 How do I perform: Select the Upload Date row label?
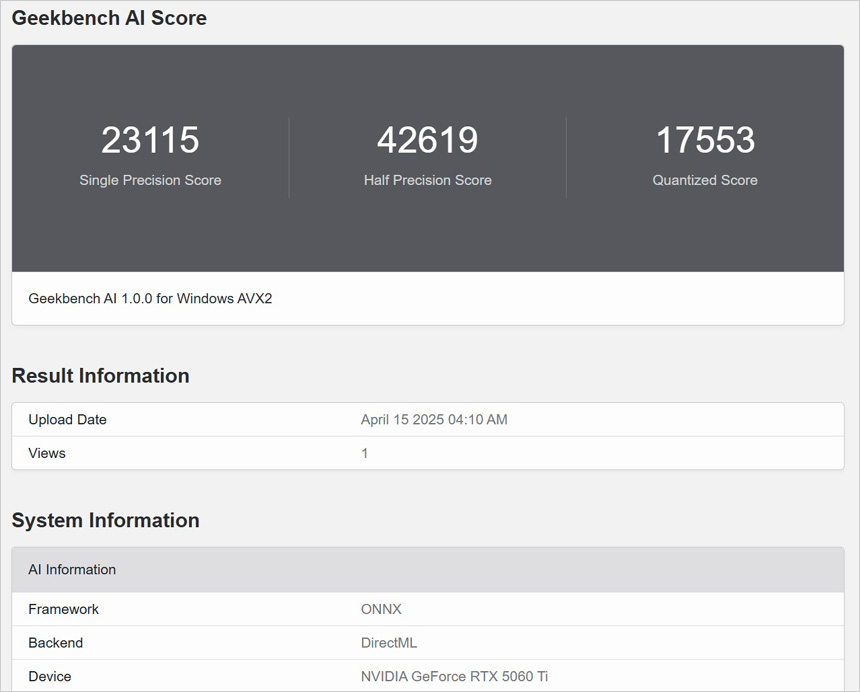[67, 420]
